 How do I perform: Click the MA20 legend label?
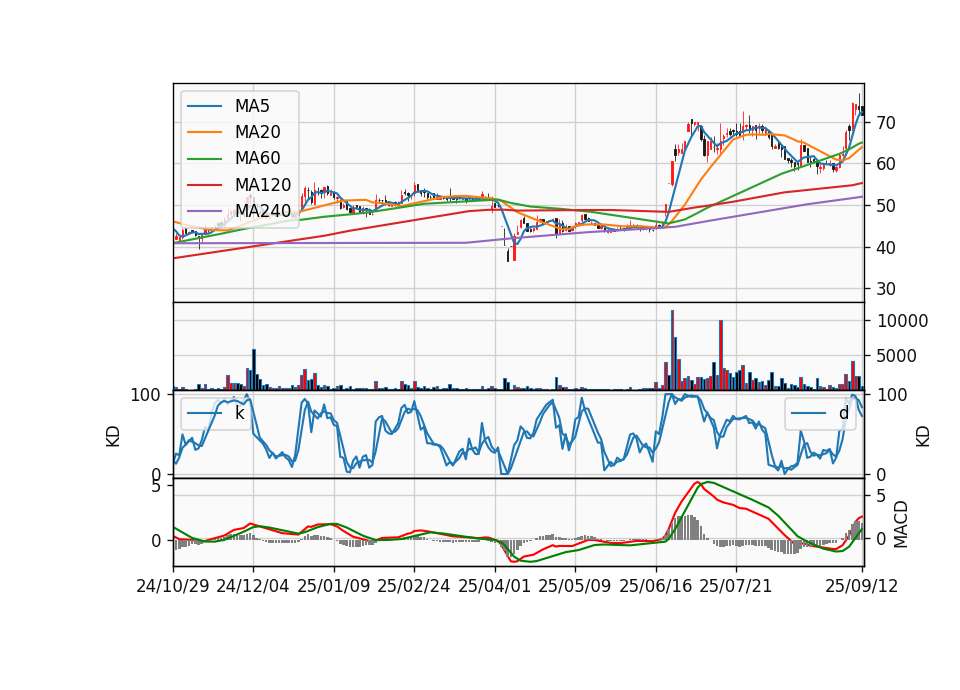(257, 132)
